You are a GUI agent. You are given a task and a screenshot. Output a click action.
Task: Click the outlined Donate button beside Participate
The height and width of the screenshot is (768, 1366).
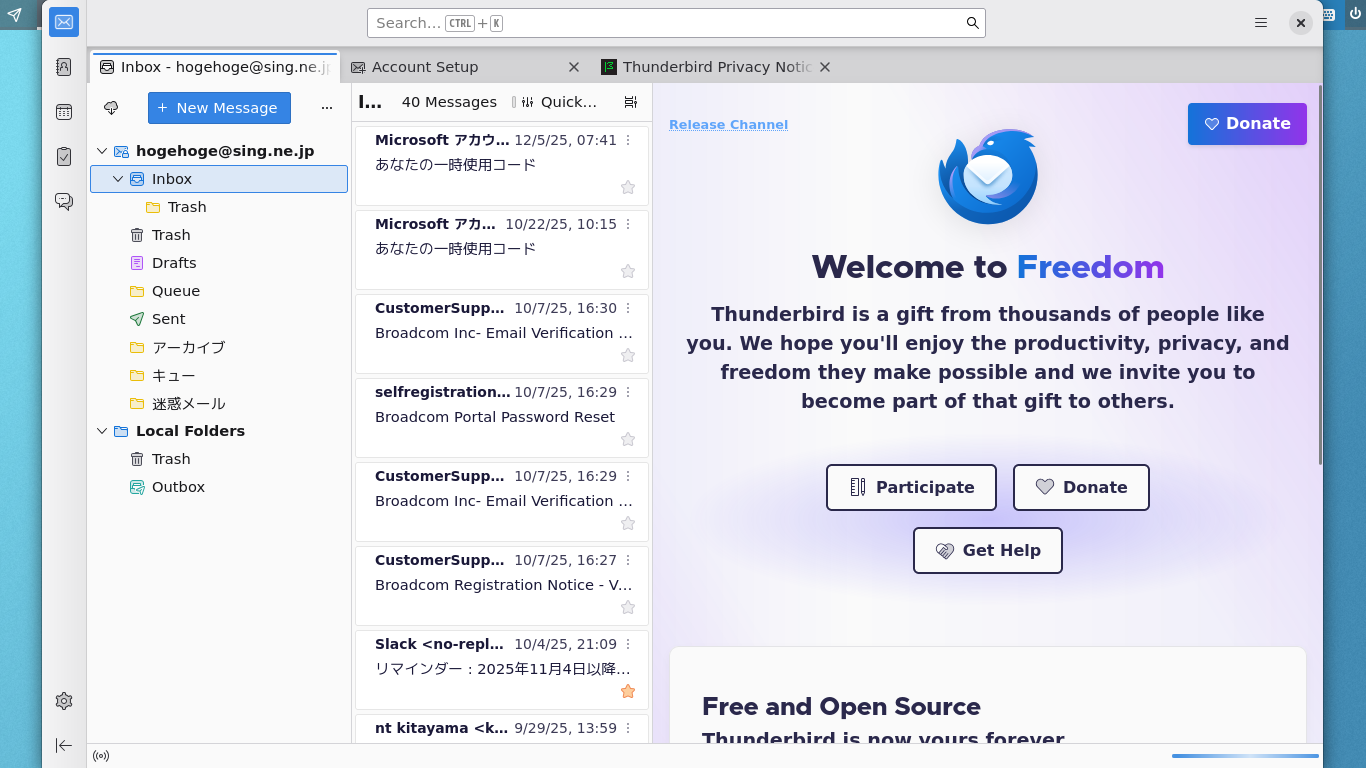point(1081,487)
